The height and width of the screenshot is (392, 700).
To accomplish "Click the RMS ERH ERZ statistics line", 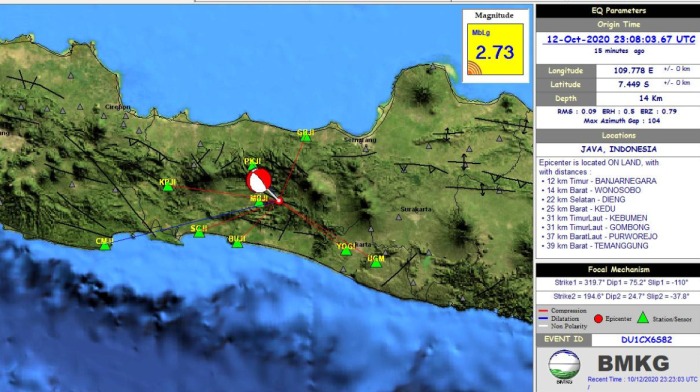I will 617,112.
